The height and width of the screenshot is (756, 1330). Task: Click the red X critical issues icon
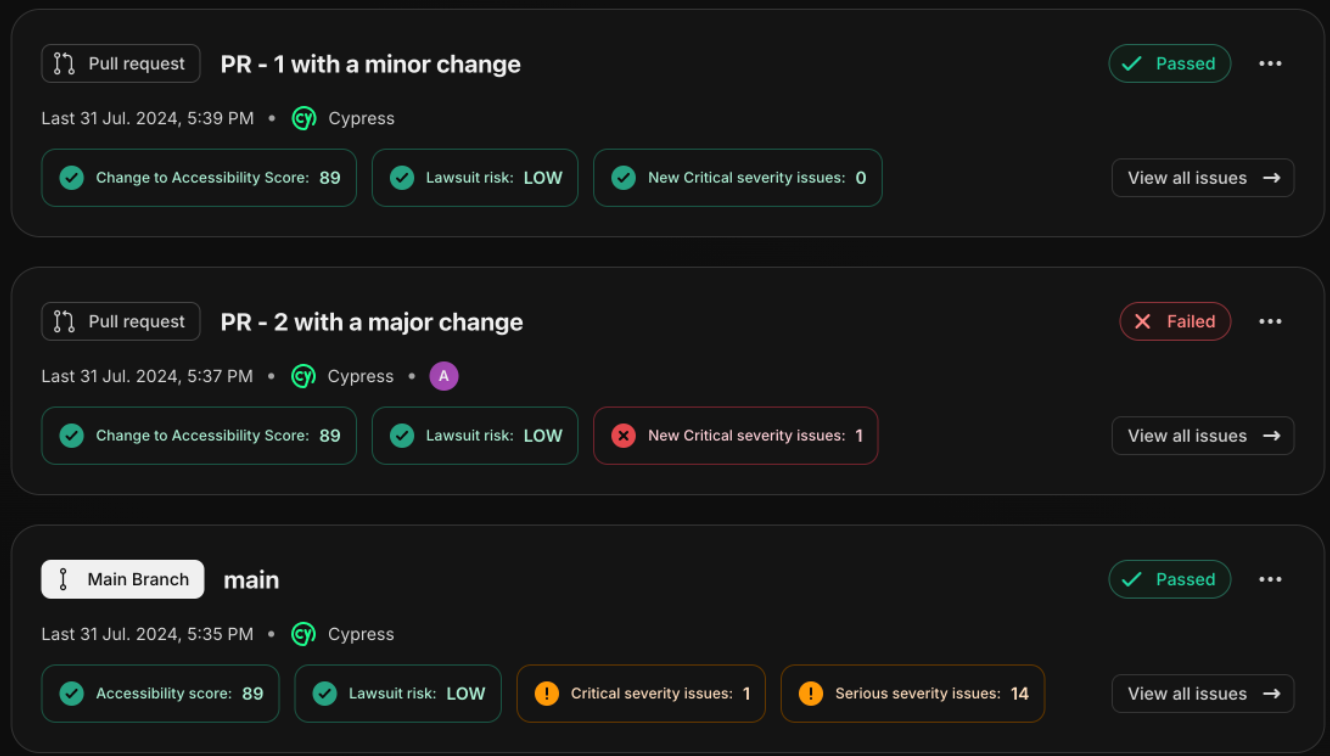click(x=623, y=436)
